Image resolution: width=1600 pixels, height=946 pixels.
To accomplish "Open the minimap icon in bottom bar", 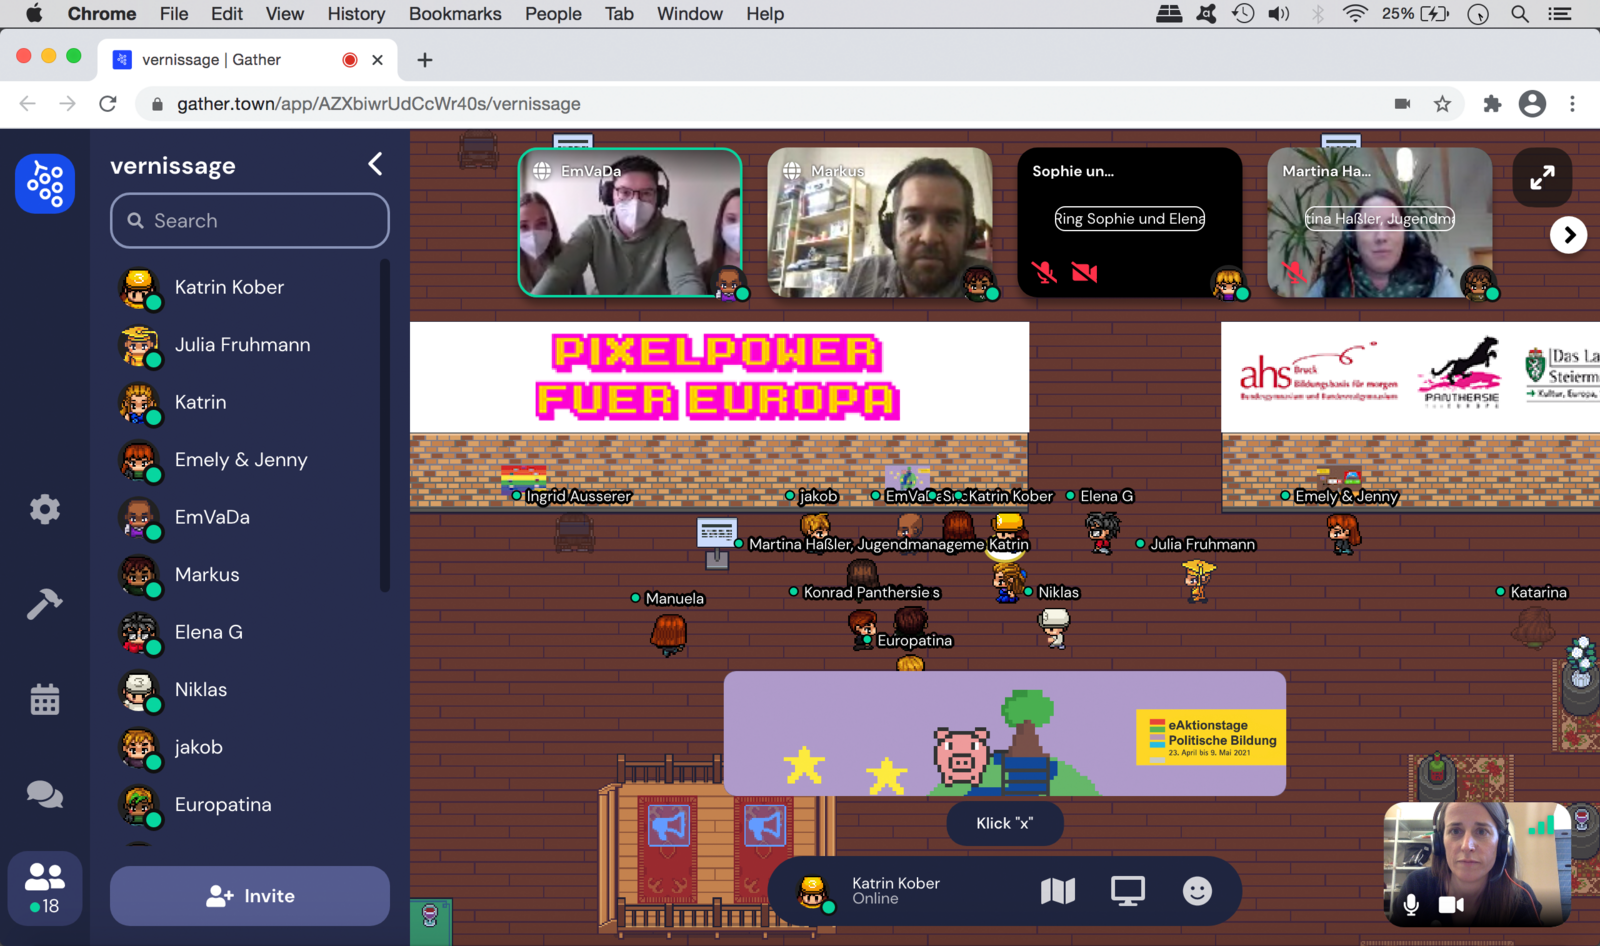I will (x=1057, y=891).
